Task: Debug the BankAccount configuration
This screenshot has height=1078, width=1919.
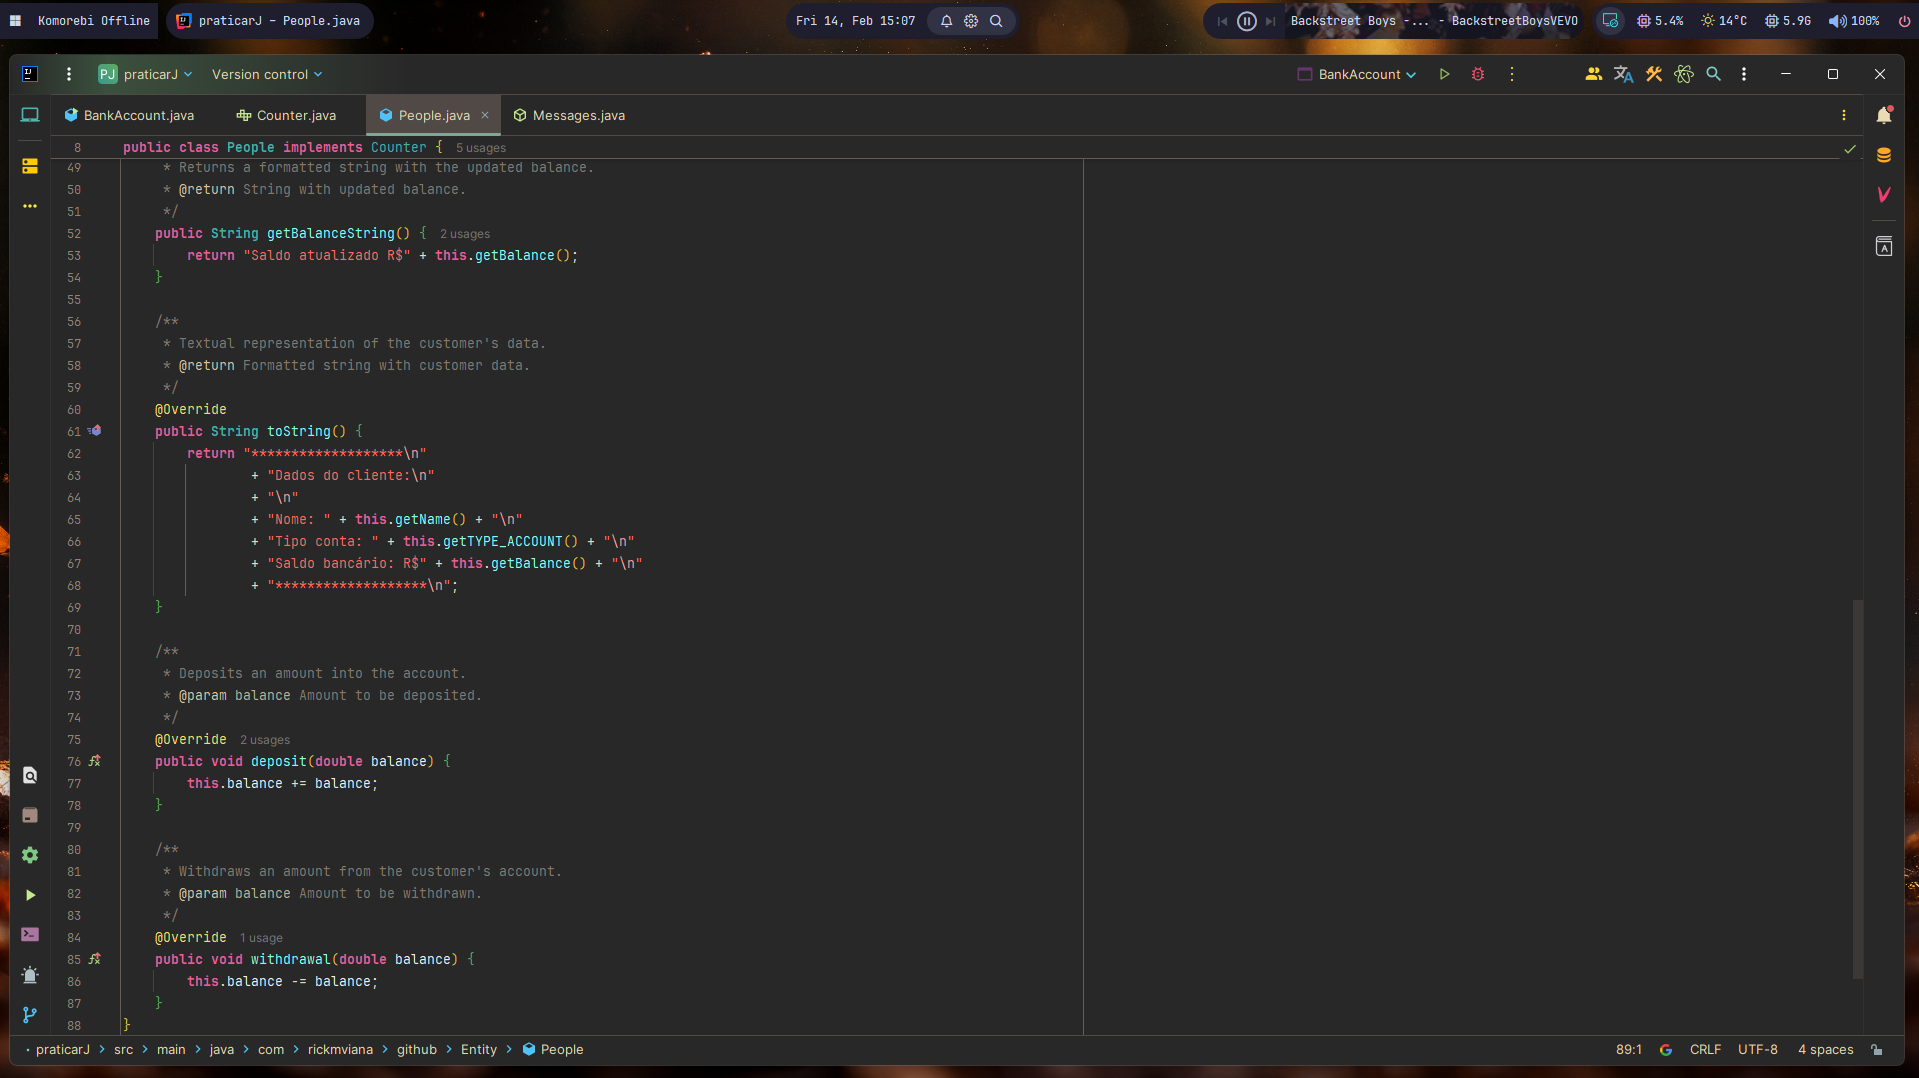Action: pos(1477,74)
